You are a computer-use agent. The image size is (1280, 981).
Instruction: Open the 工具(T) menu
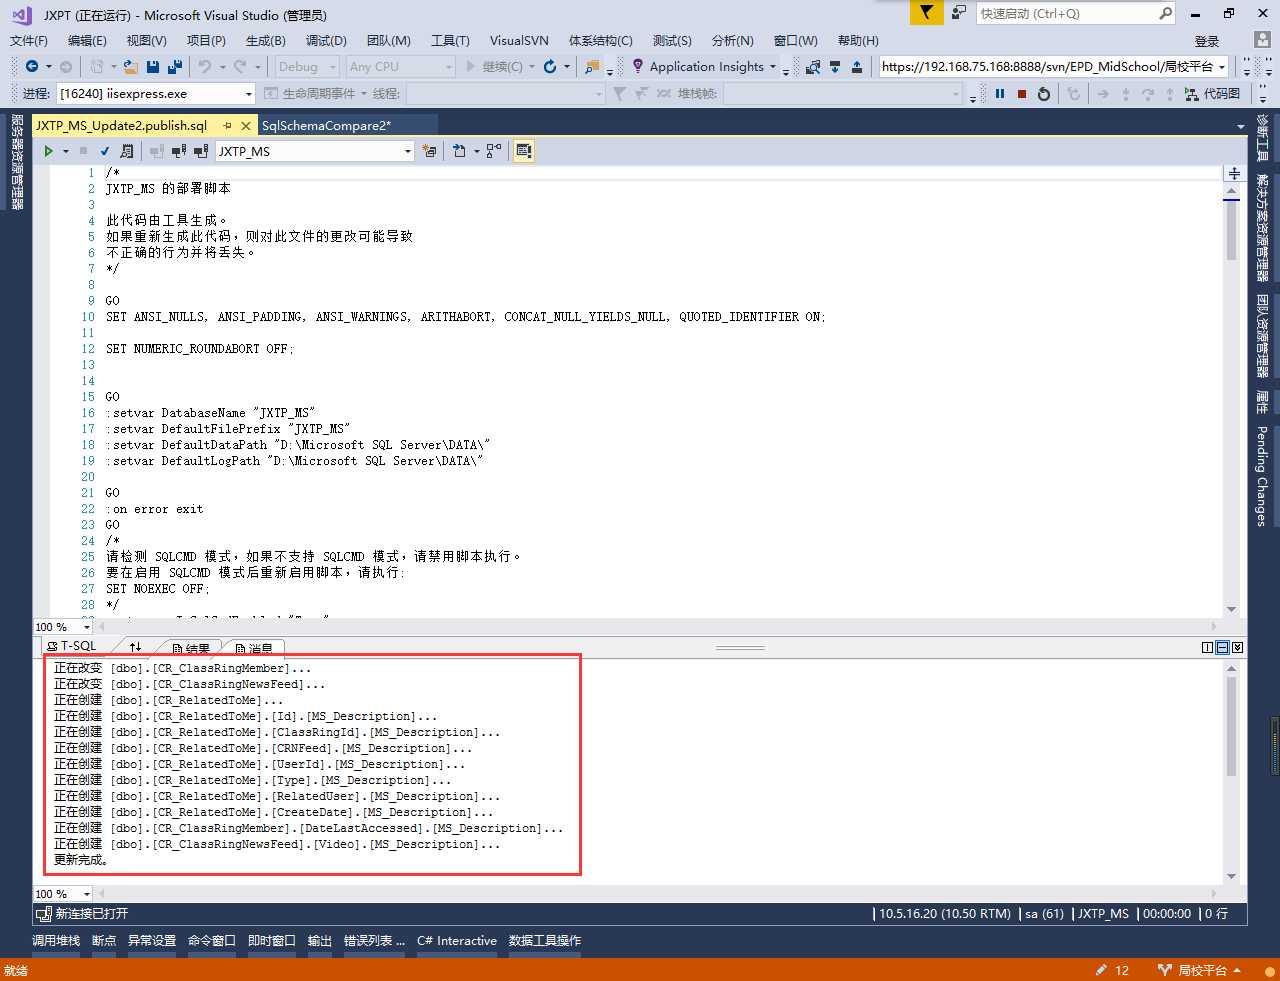[450, 41]
